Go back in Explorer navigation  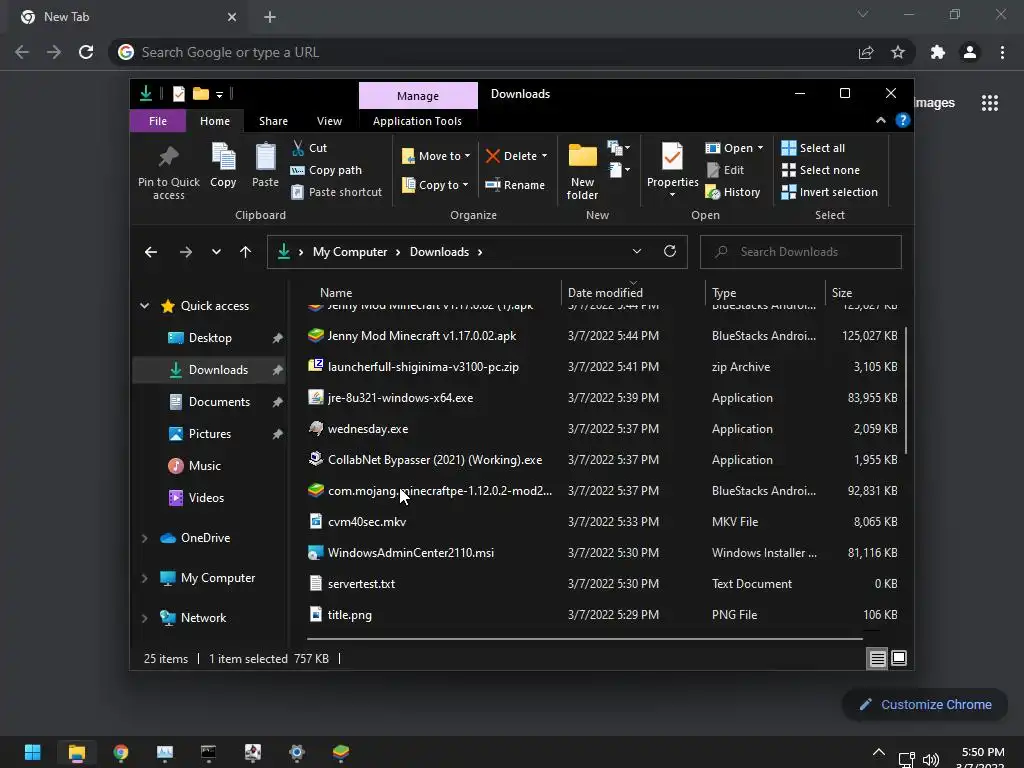point(151,251)
